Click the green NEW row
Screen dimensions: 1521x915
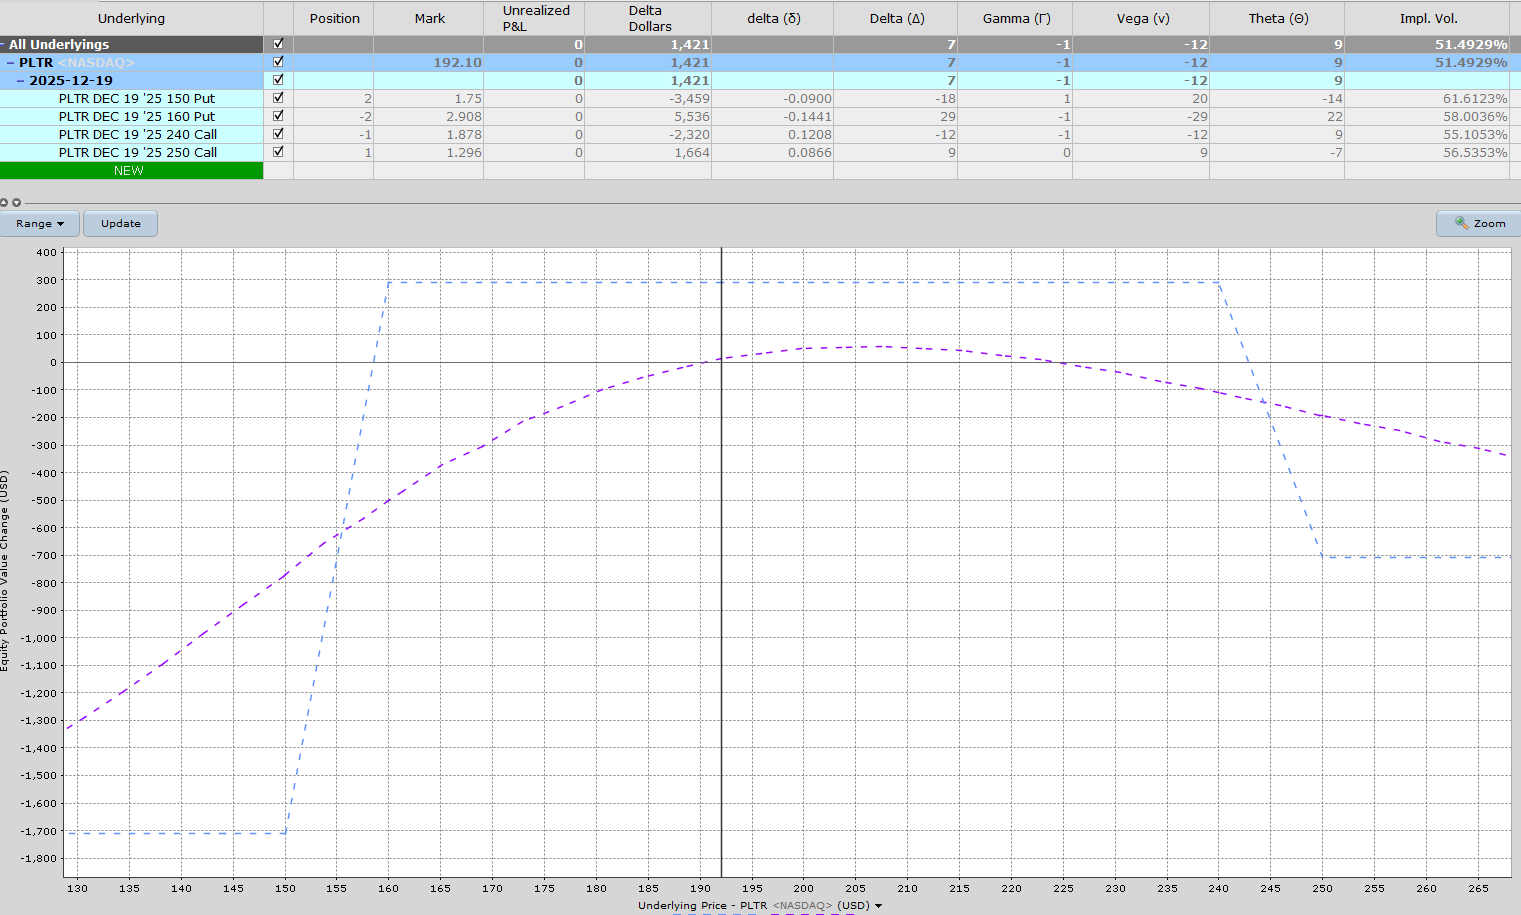[x=130, y=171]
